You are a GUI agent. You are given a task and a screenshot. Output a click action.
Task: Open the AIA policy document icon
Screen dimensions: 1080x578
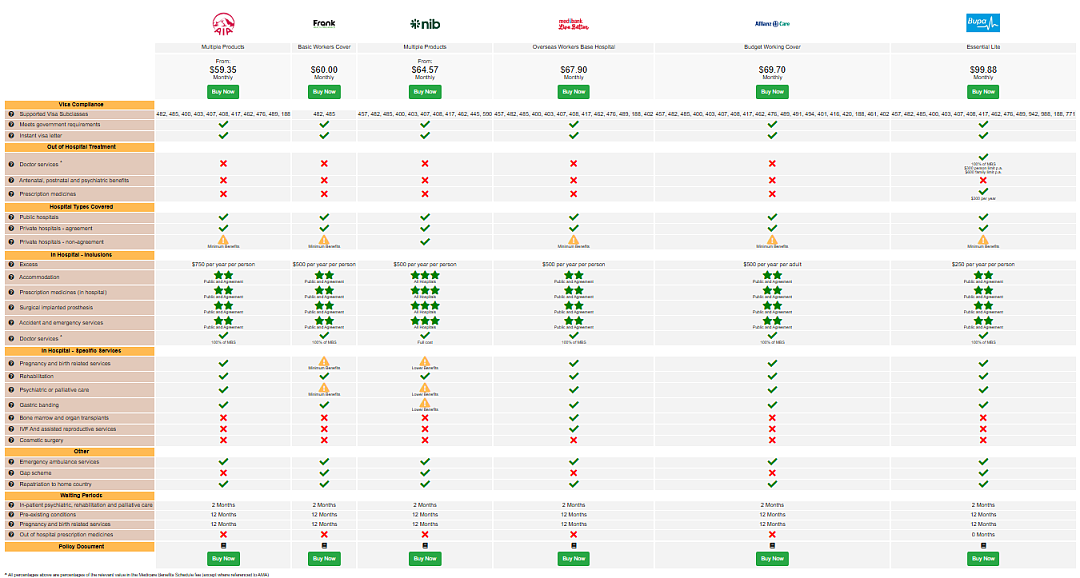[223, 546]
